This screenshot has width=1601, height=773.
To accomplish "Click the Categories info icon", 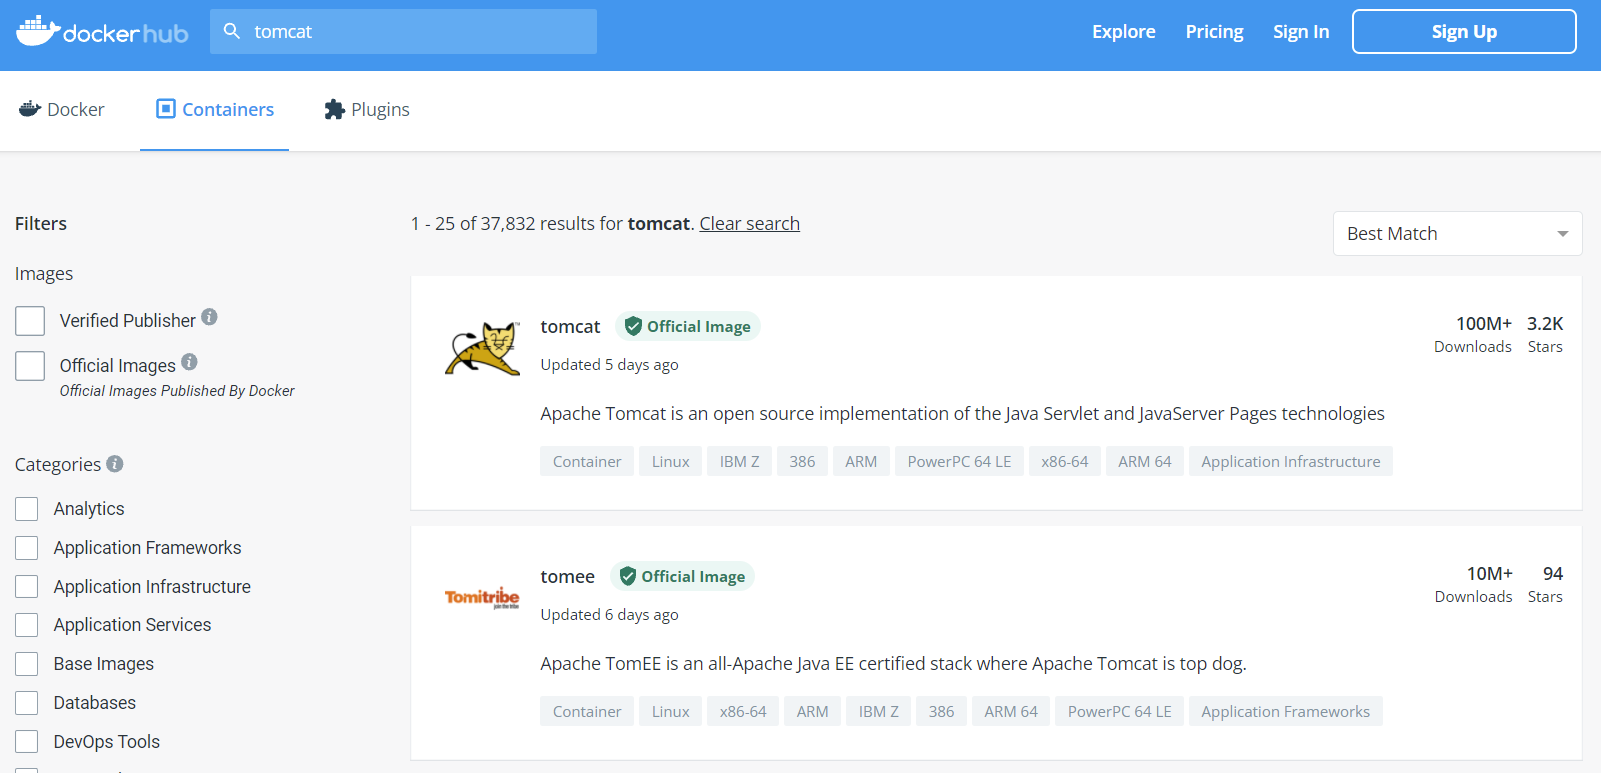I will point(115,464).
